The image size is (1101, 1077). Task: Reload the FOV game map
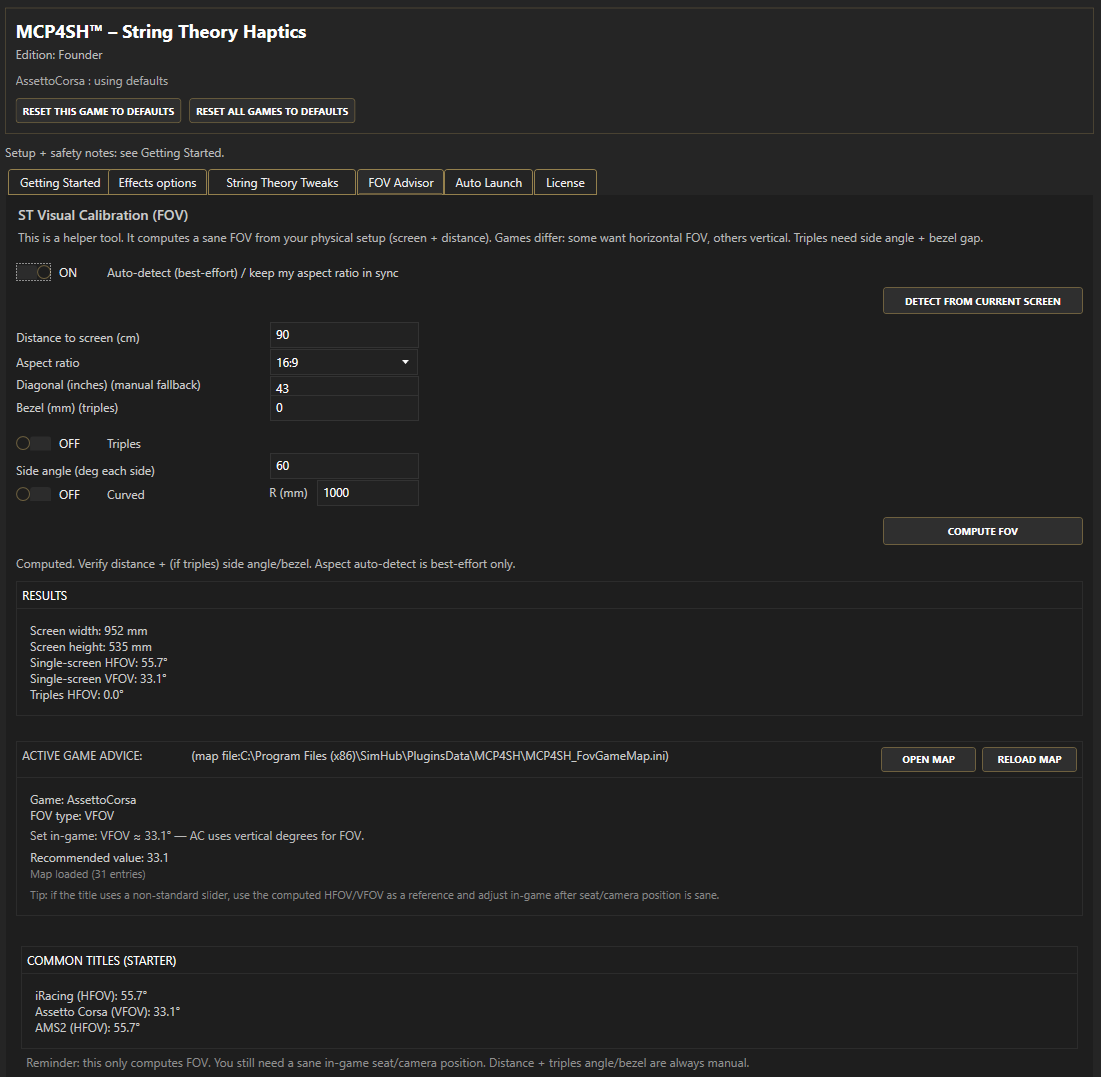tap(1029, 759)
